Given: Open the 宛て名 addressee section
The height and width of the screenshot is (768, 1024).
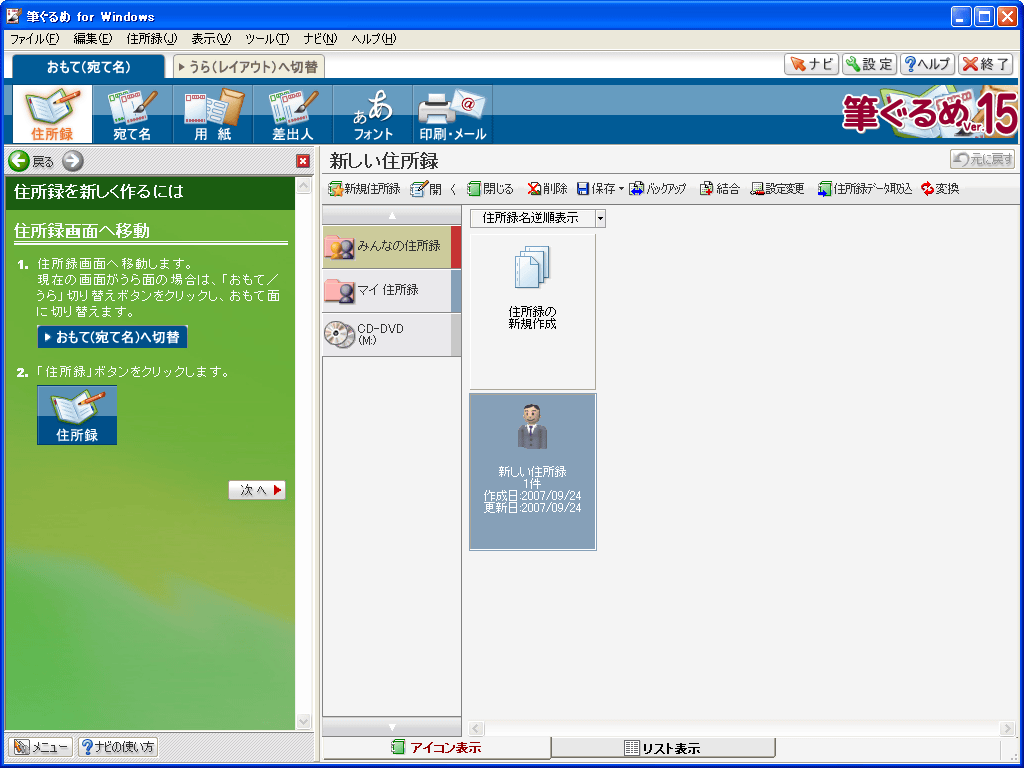Looking at the screenshot, I should tap(133, 114).
